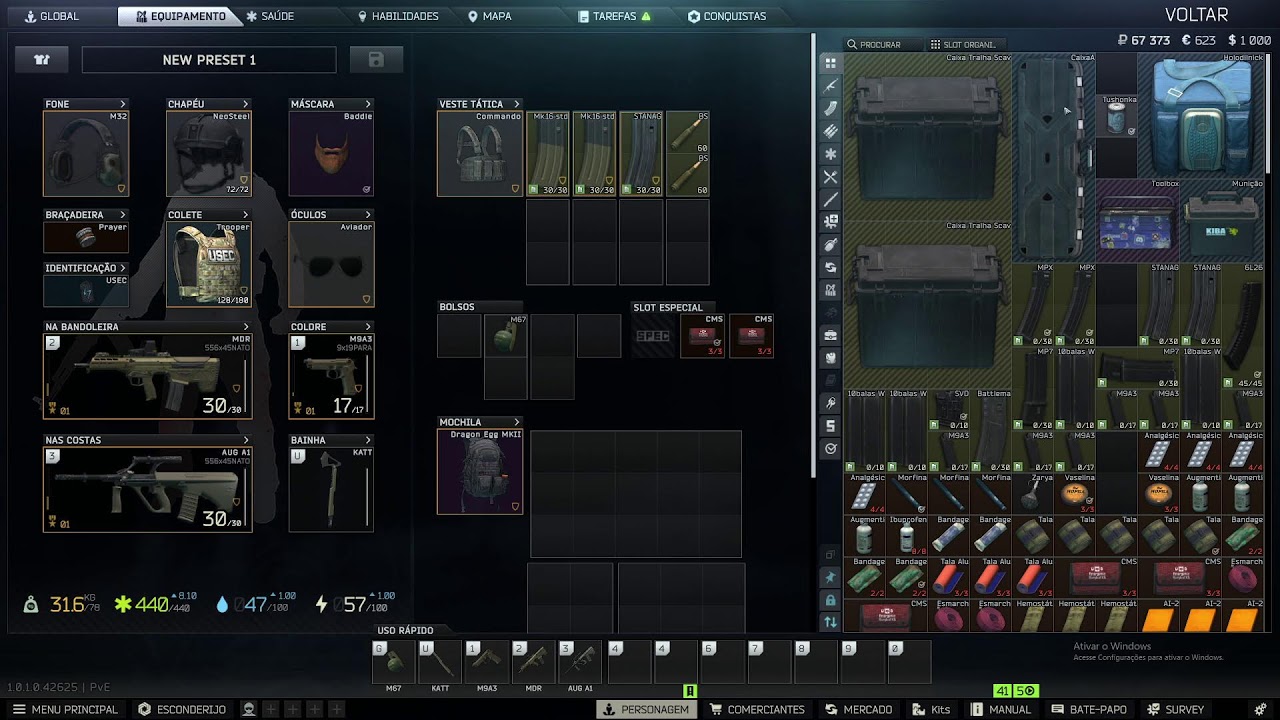Viewport: 1280px width, 720px height.
Task: Expand the Chapéu slot arrow
Action: (246, 104)
